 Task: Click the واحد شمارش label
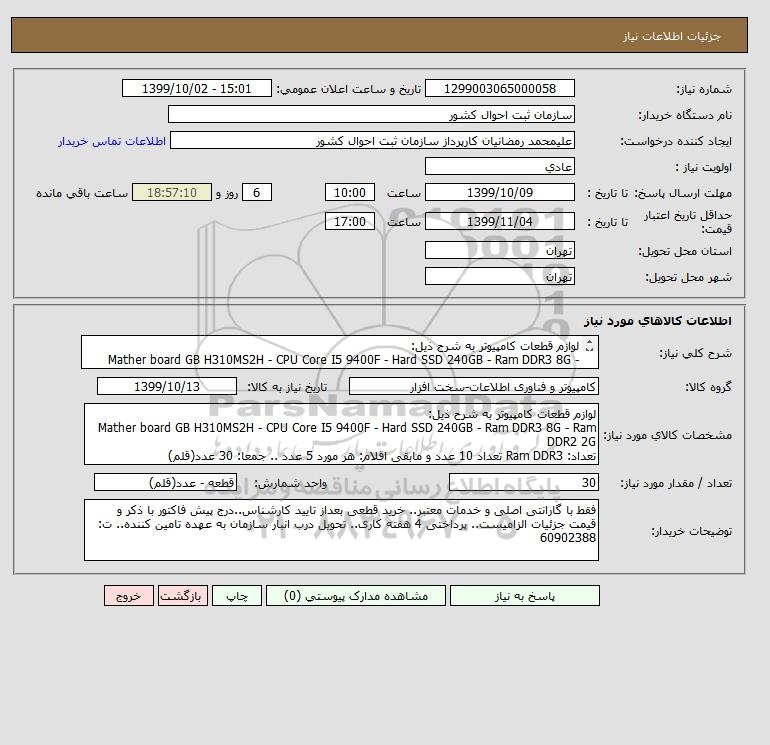pos(290,483)
